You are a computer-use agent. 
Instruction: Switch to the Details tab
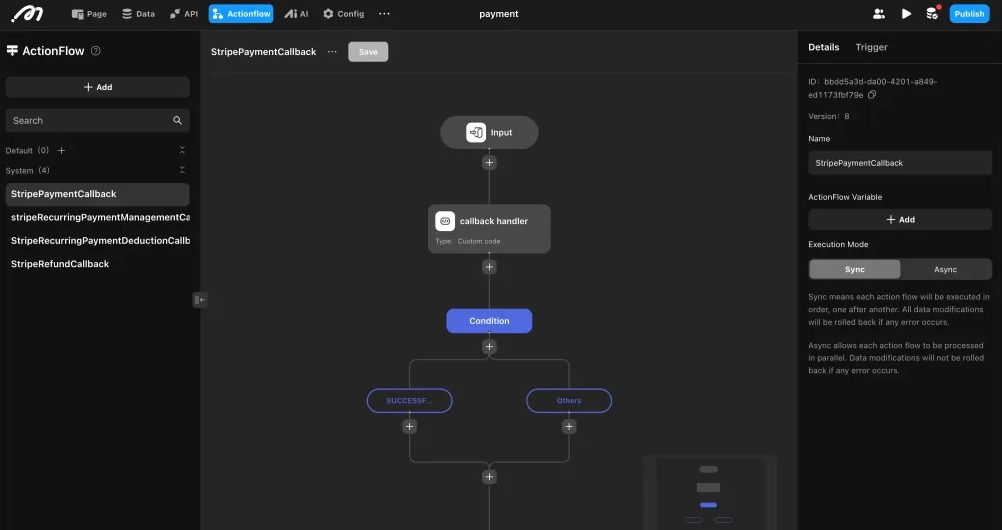pyautogui.click(x=824, y=47)
